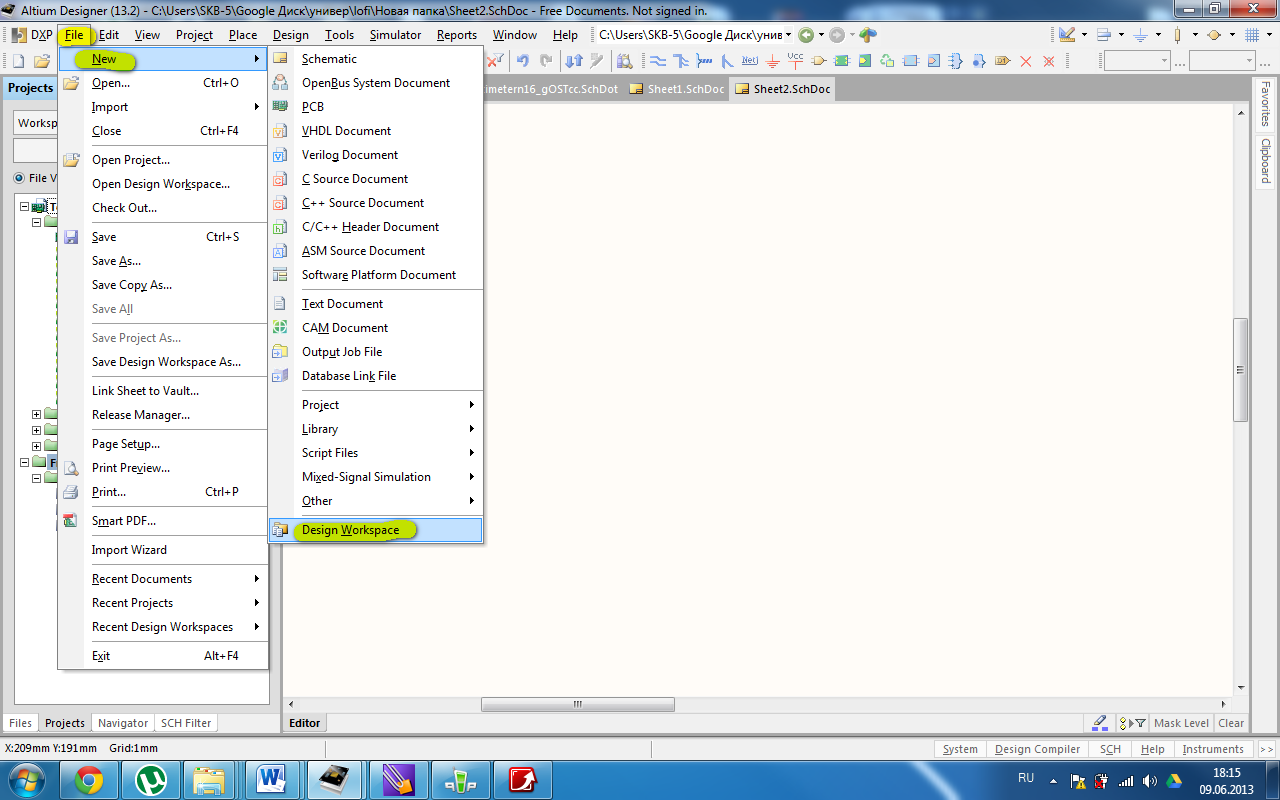This screenshot has width=1280, height=800.
Task: Click the Instruments status bar button
Action: click(1213, 749)
